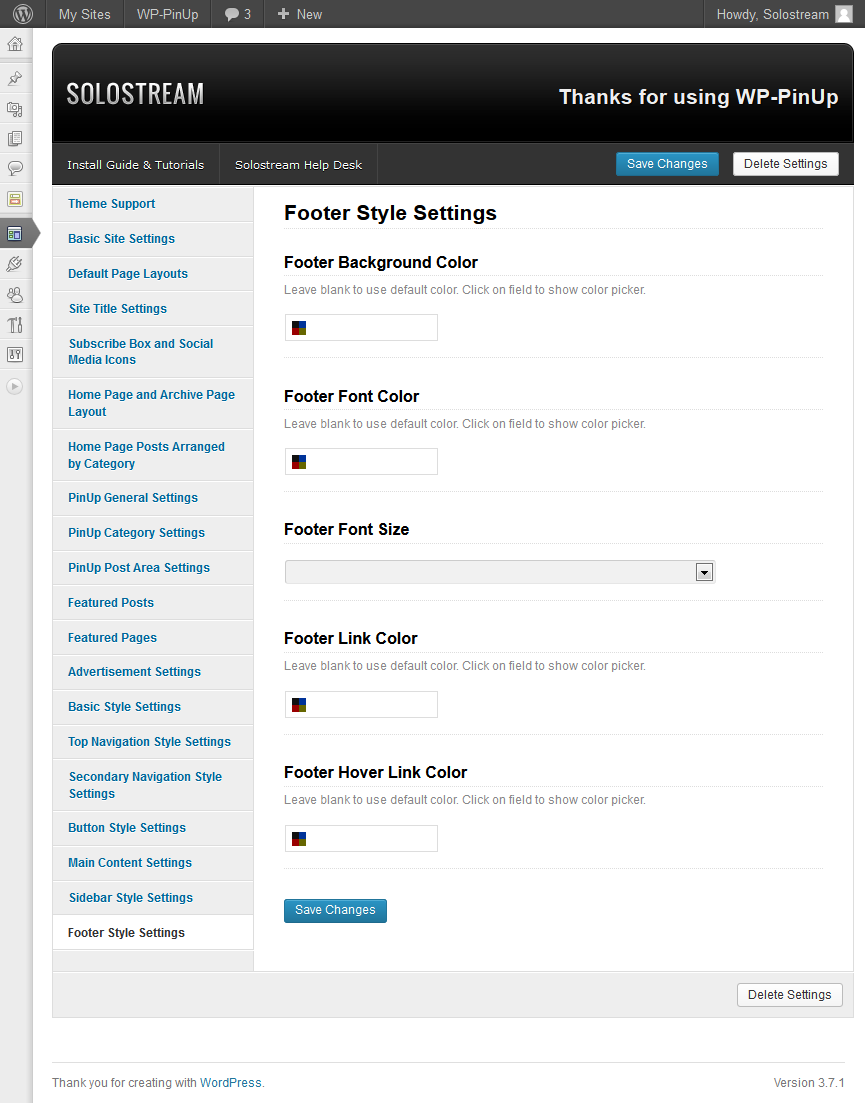Open the yellow forms icon in sidebar

15,199
